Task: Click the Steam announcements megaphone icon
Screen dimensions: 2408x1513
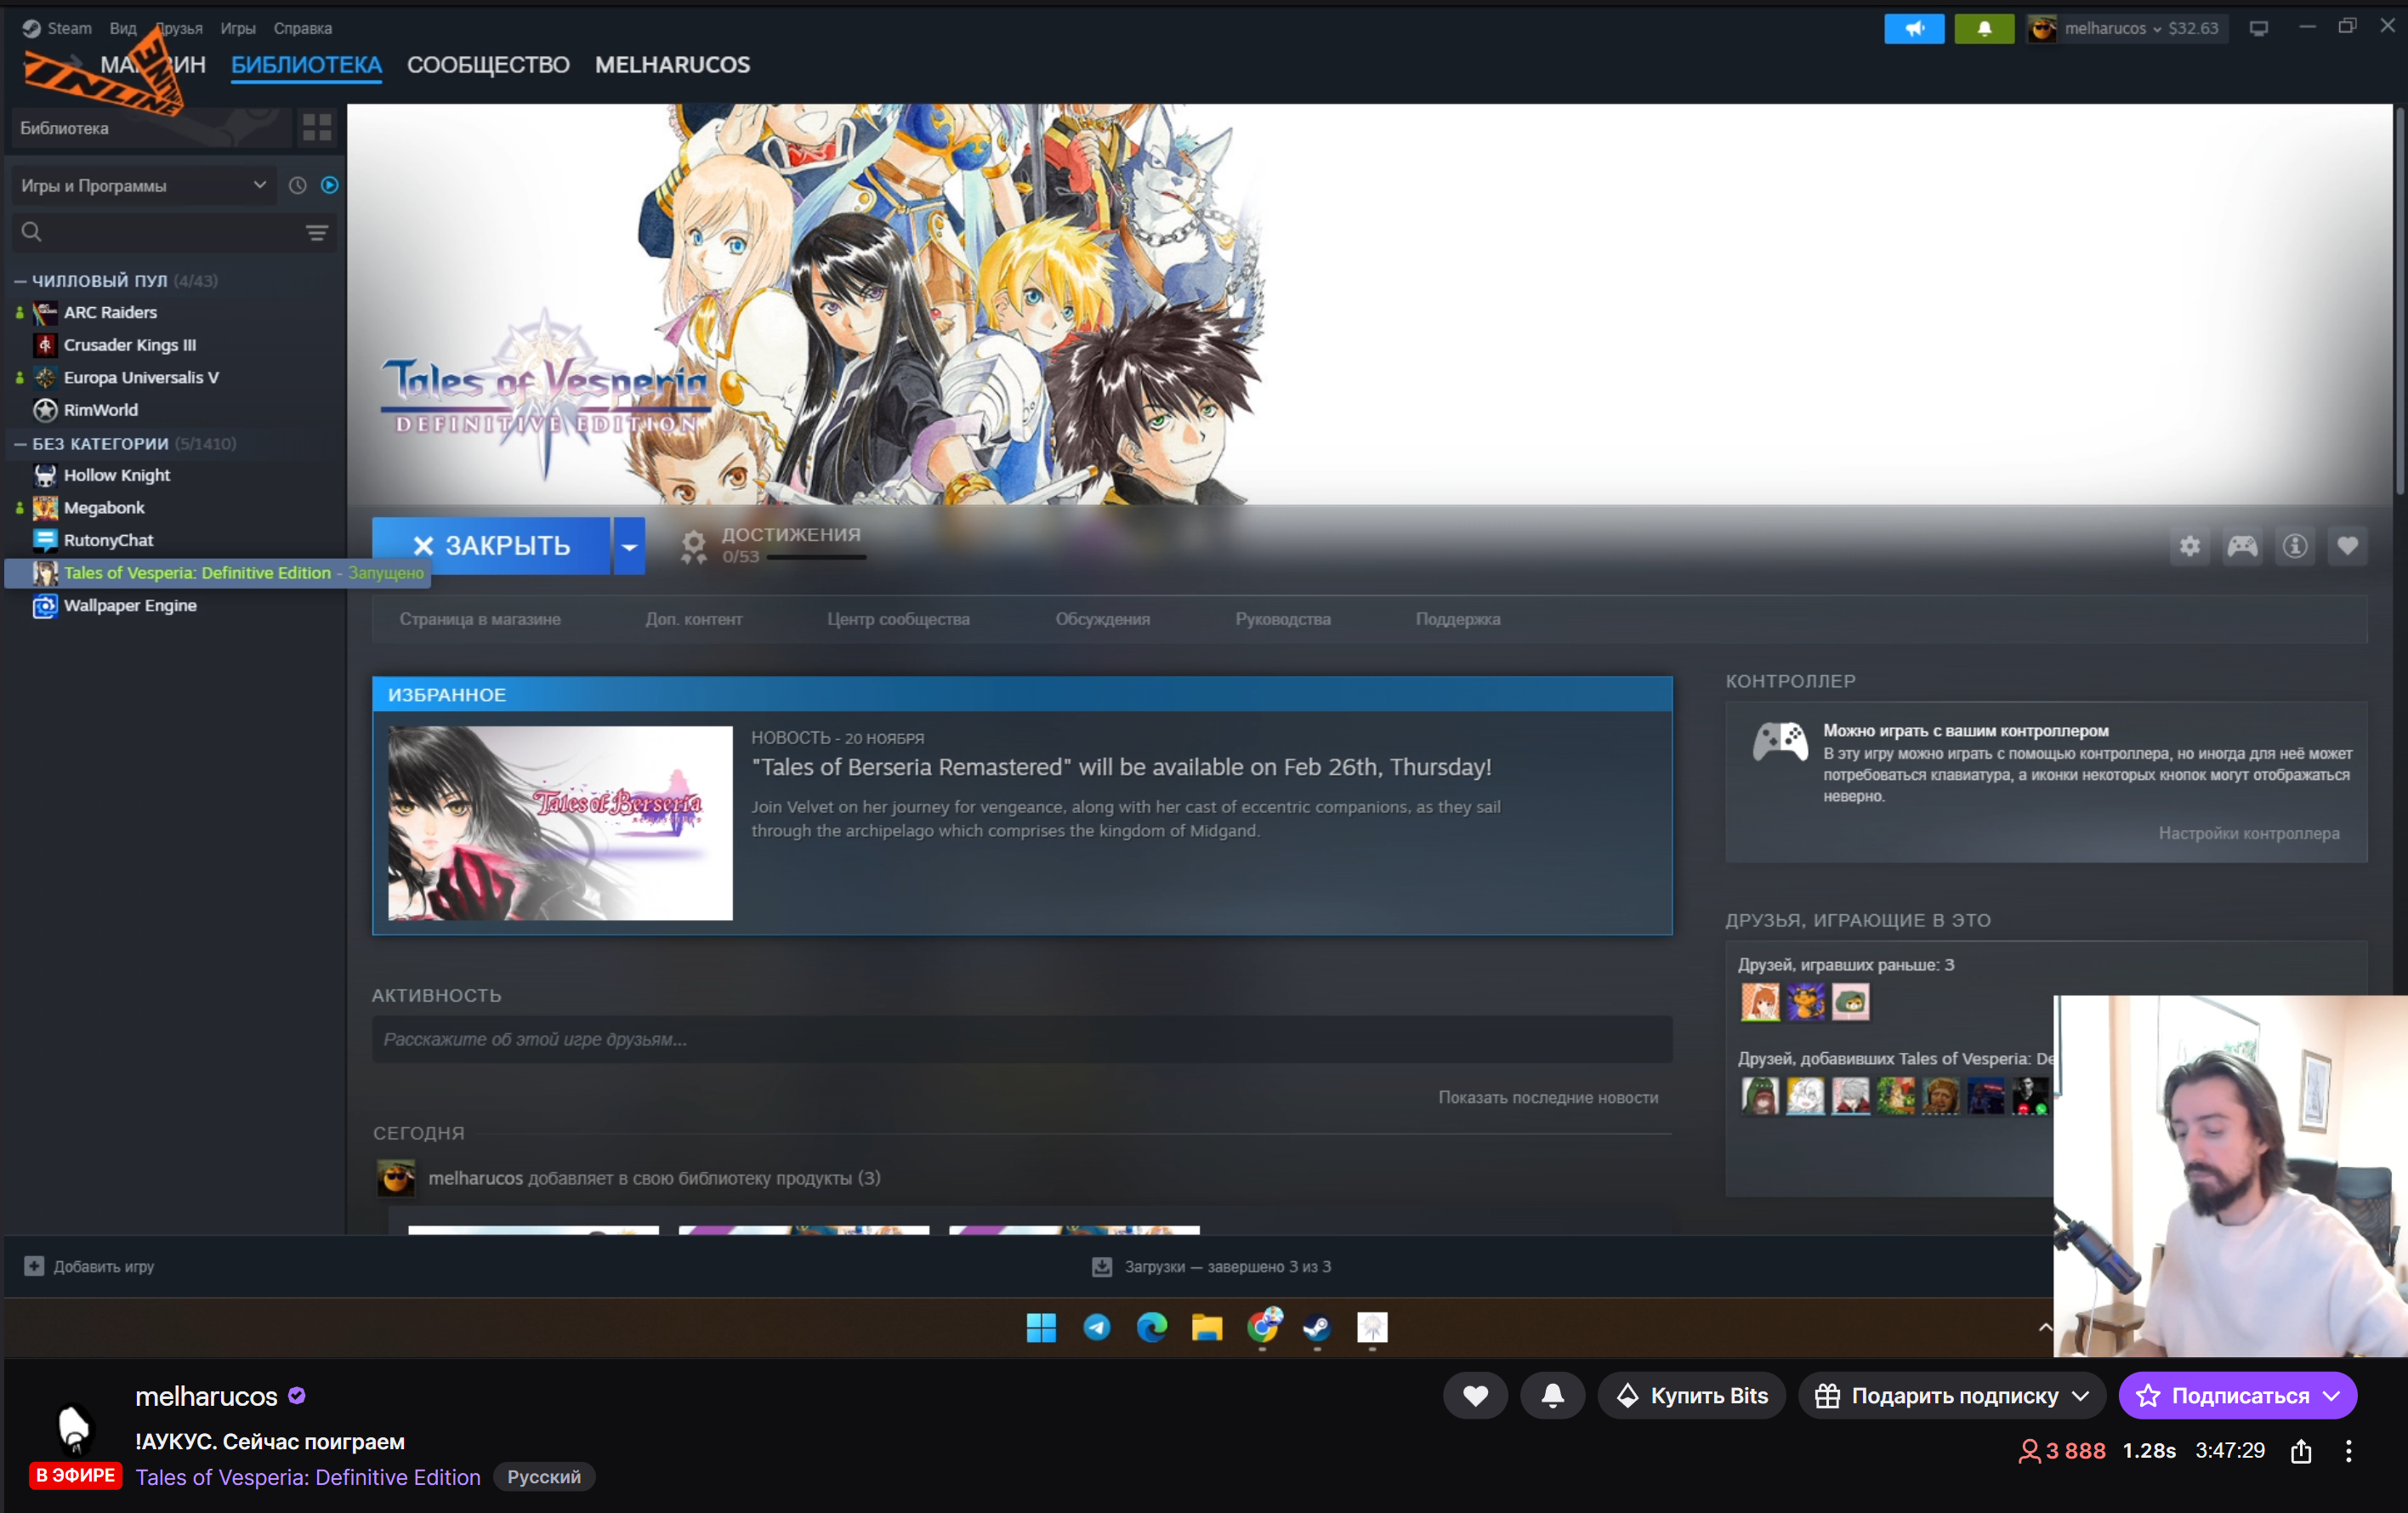Action: pos(1913,29)
